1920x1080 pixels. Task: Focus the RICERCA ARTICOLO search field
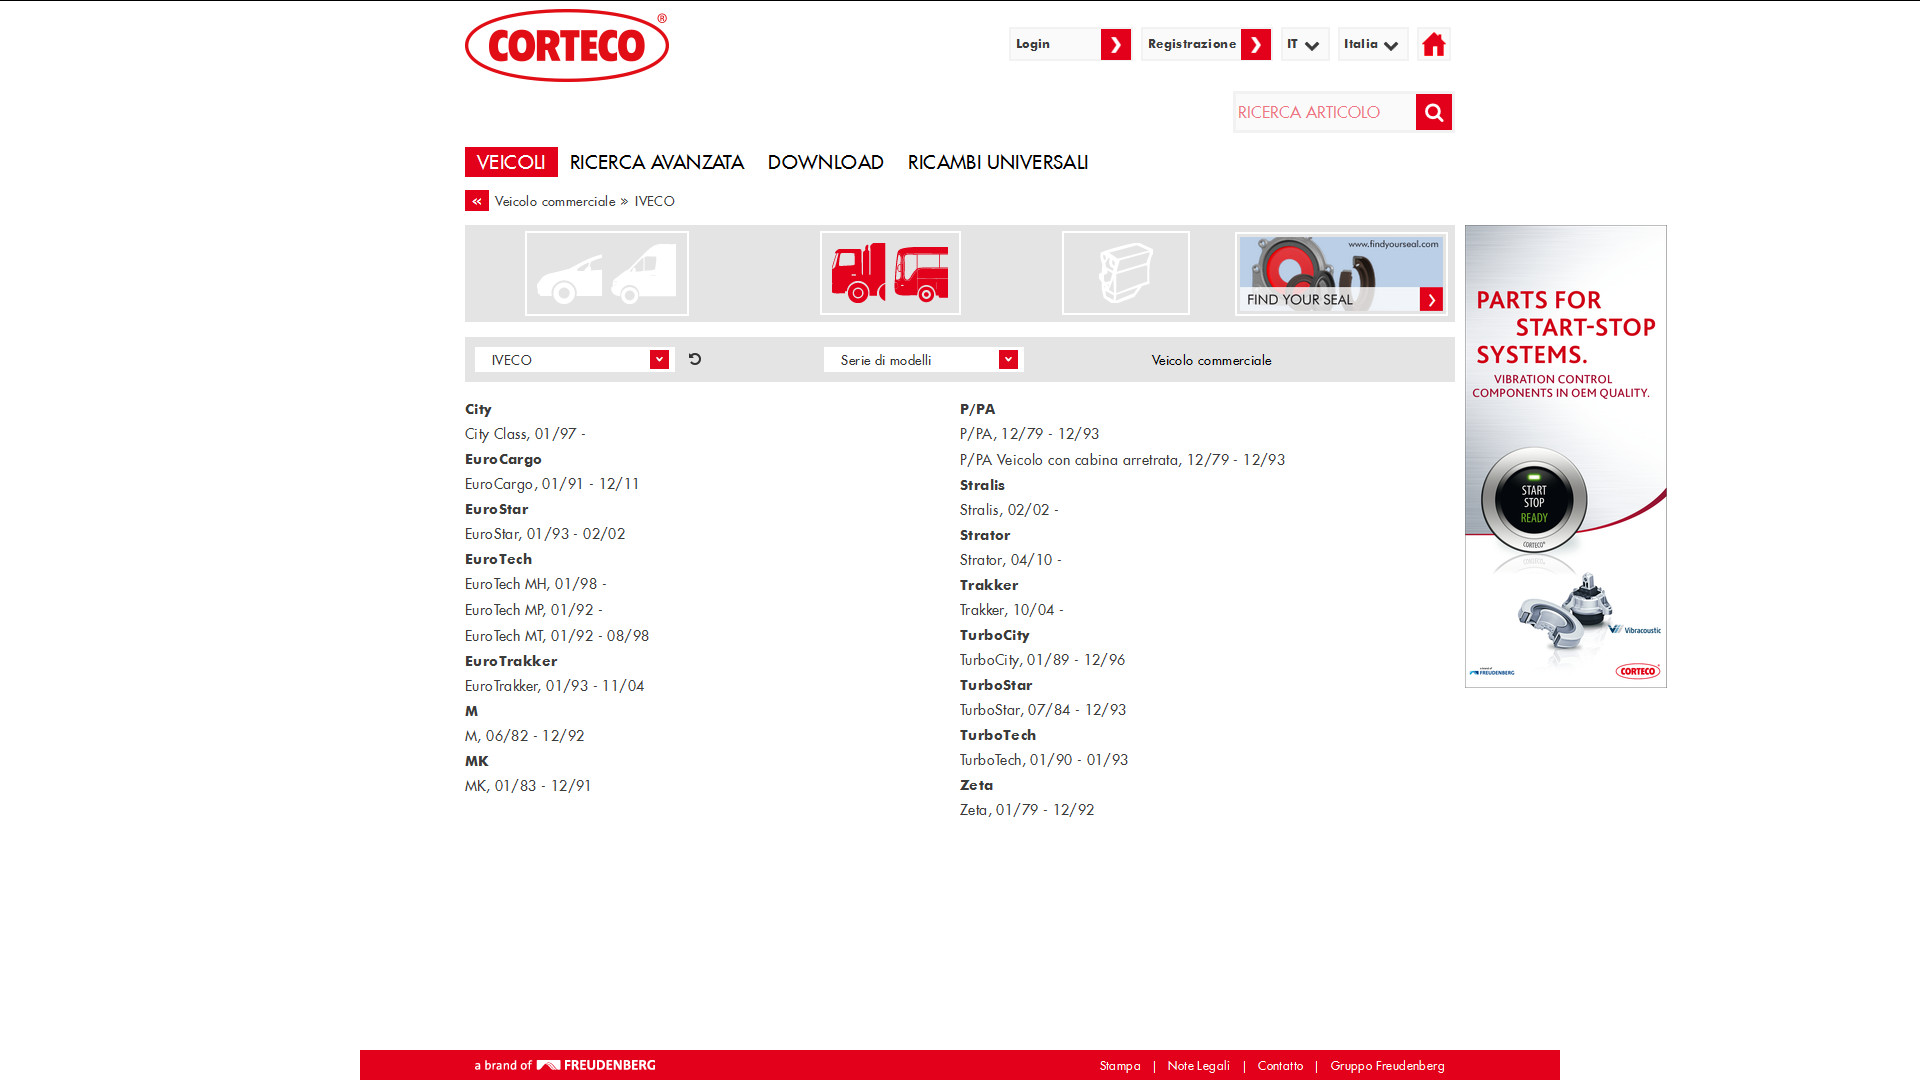tap(1324, 112)
